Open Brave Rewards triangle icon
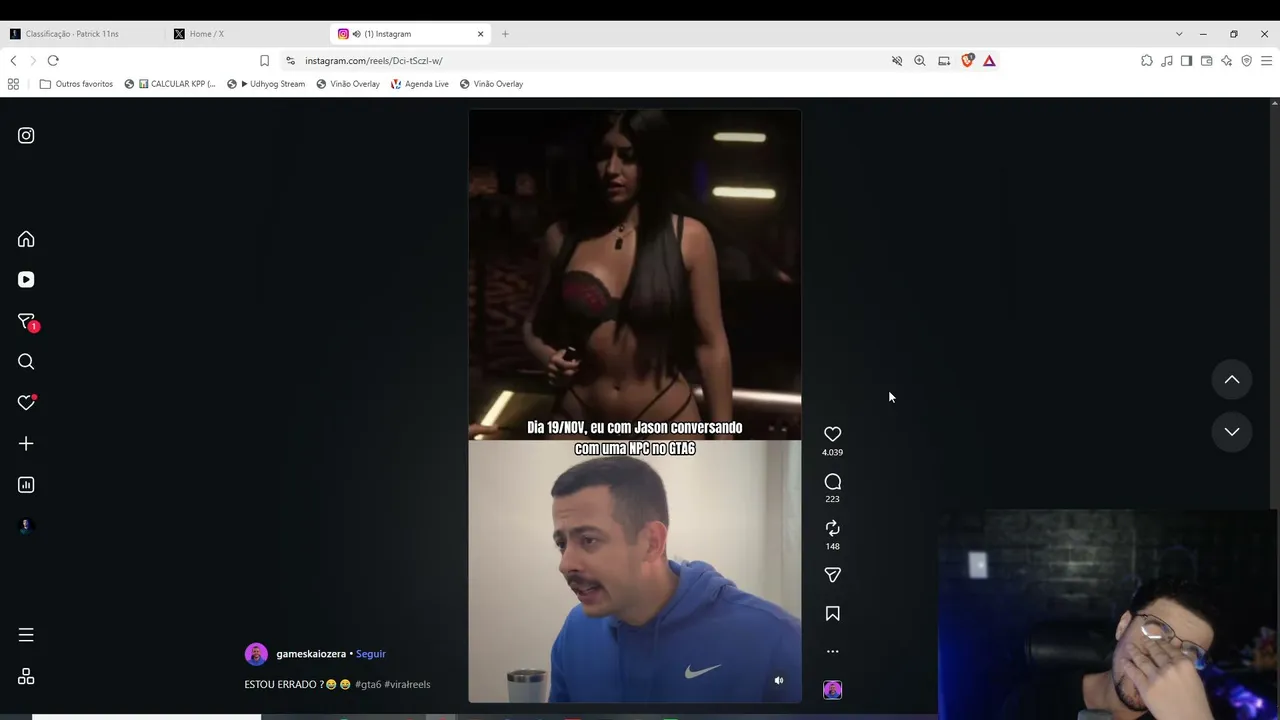 point(989,61)
